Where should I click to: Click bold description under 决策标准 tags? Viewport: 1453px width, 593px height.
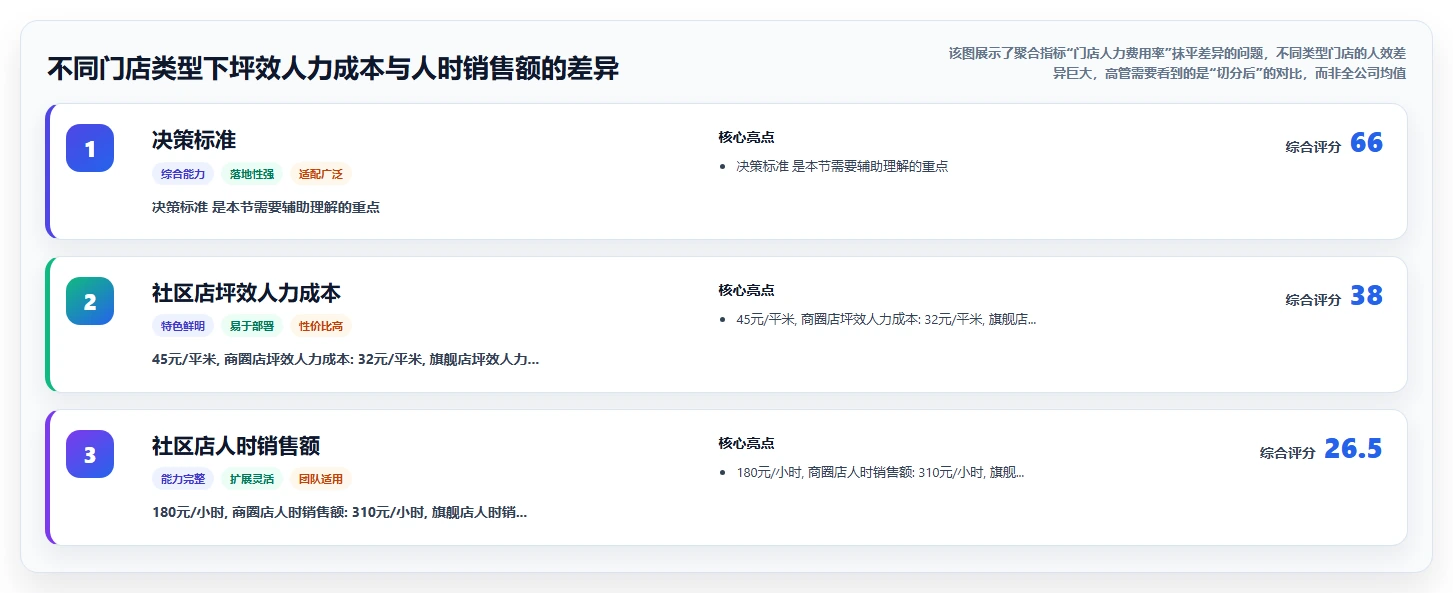tap(266, 207)
